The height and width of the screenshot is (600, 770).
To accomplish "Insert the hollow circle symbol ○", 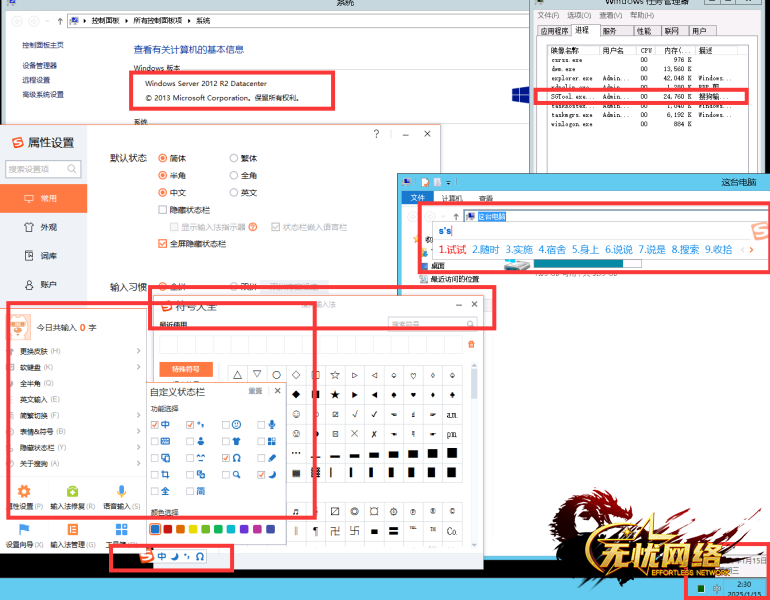I will (276, 375).
